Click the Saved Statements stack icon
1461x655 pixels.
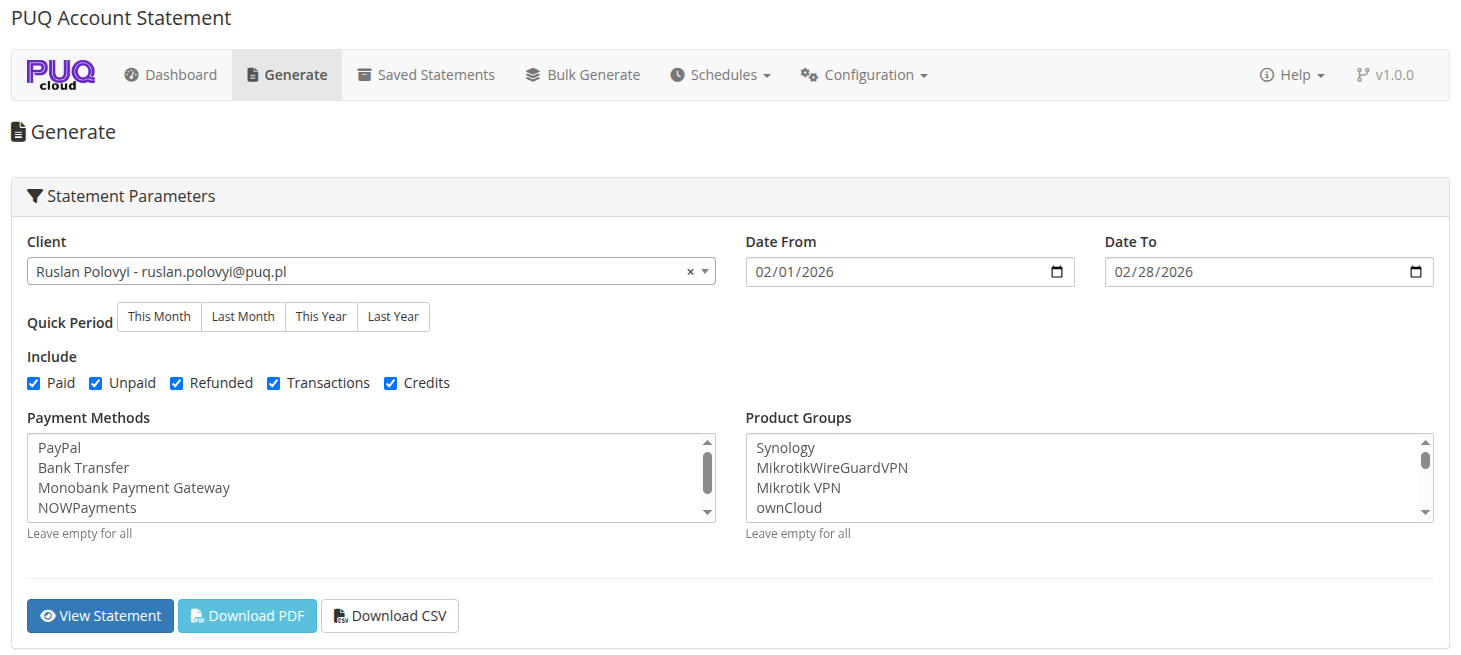click(x=366, y=74)
